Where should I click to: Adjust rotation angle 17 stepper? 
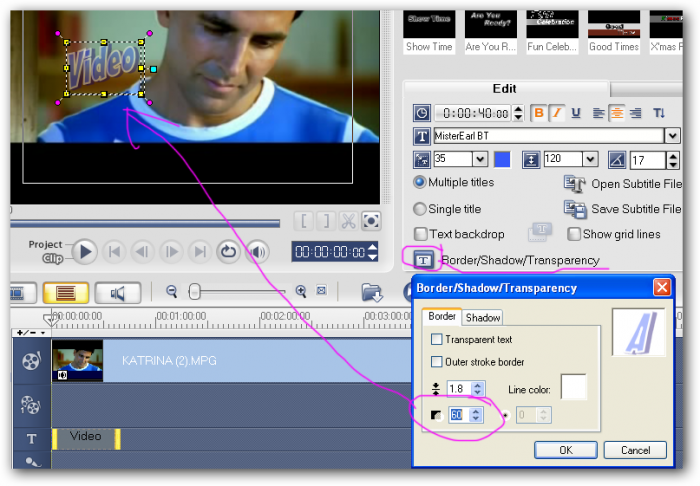(x=673, y=160)
